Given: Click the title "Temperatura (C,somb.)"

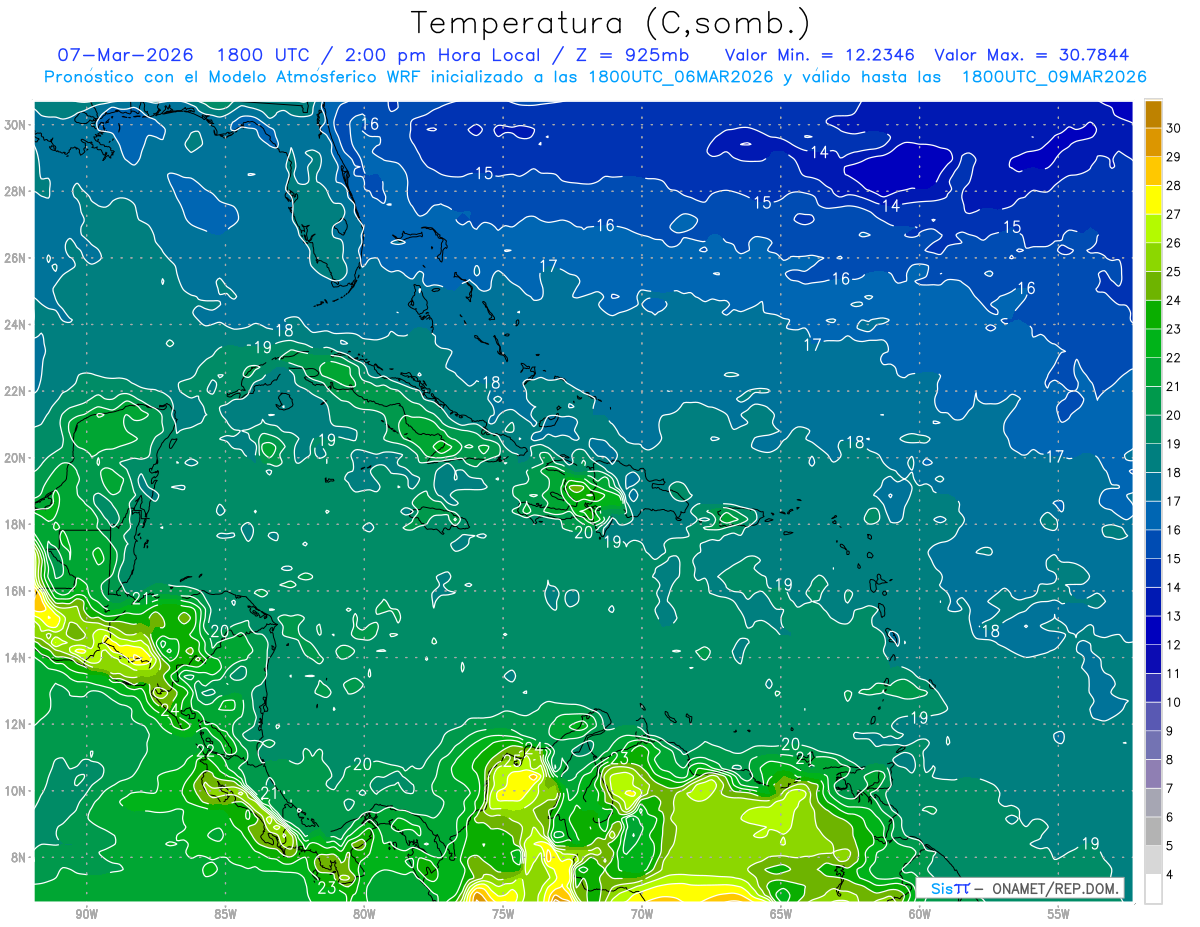Looking at the screenshot, I should click(x=611, y=23).
